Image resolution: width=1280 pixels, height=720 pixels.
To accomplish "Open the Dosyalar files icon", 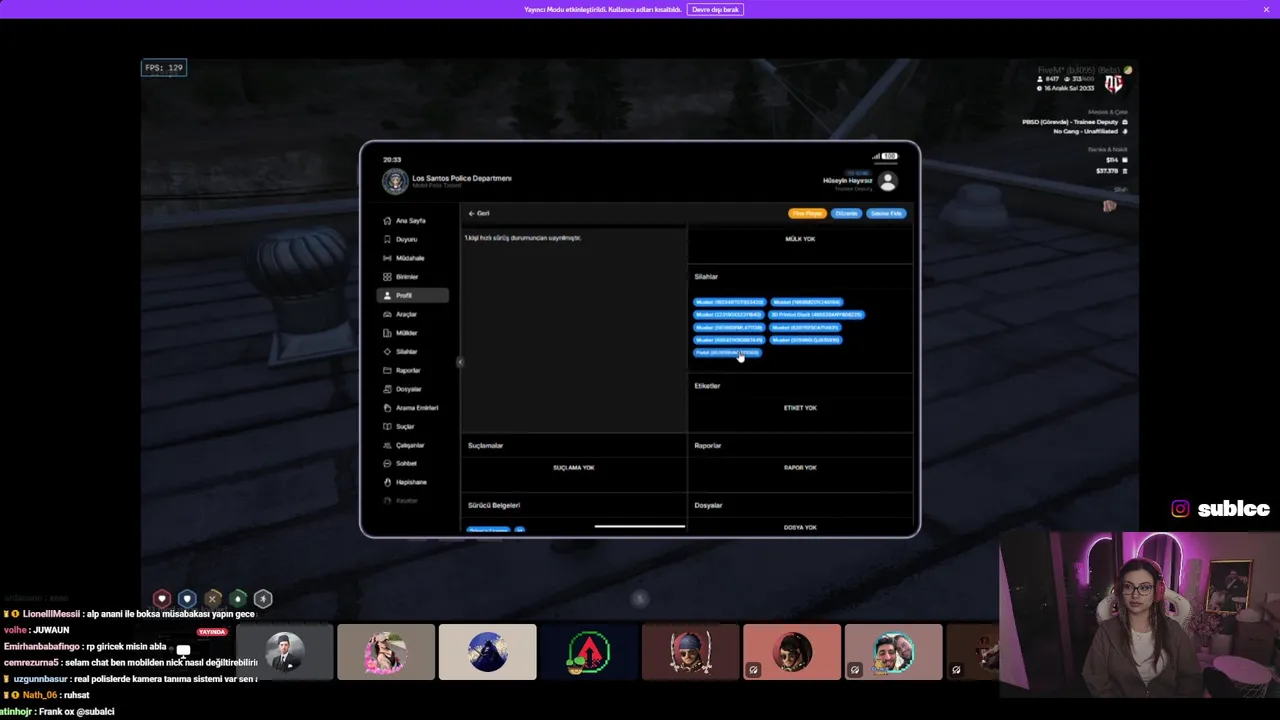I will point(387,389).
